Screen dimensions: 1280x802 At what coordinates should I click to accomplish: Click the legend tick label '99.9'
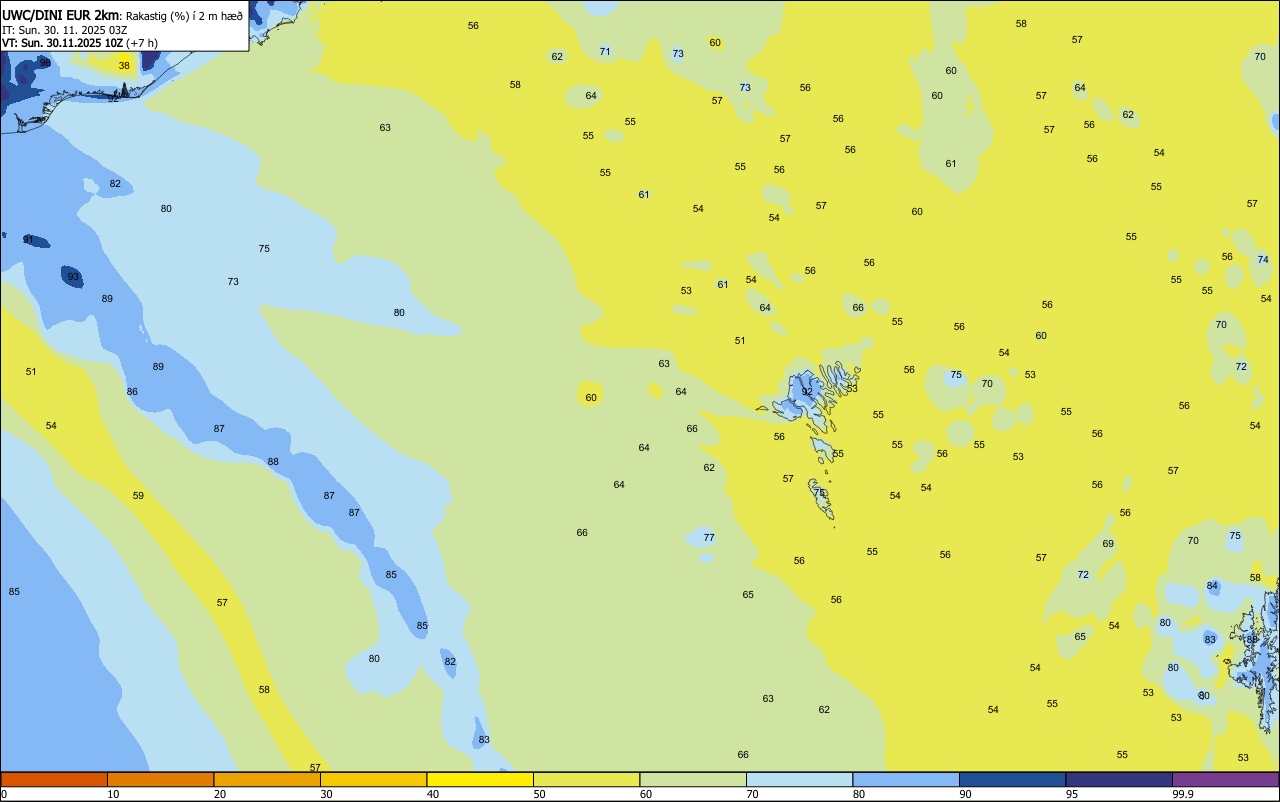1183,794
